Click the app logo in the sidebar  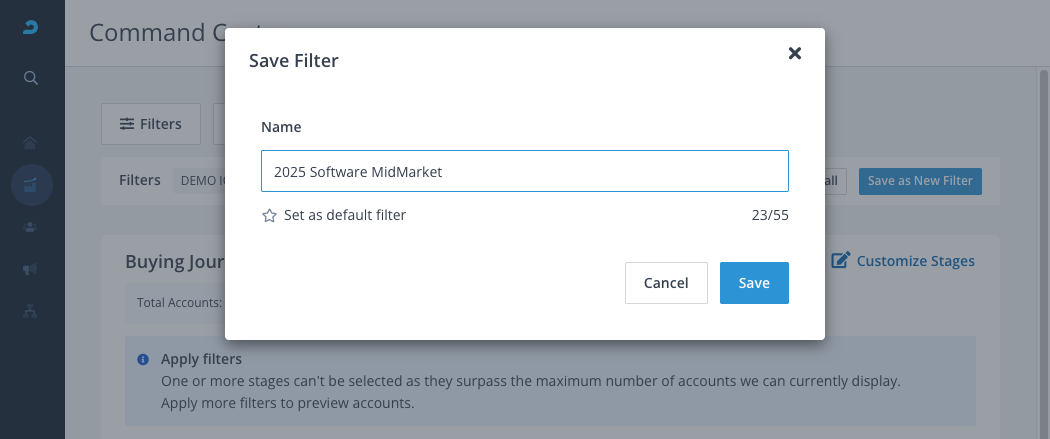click(31, 27)
